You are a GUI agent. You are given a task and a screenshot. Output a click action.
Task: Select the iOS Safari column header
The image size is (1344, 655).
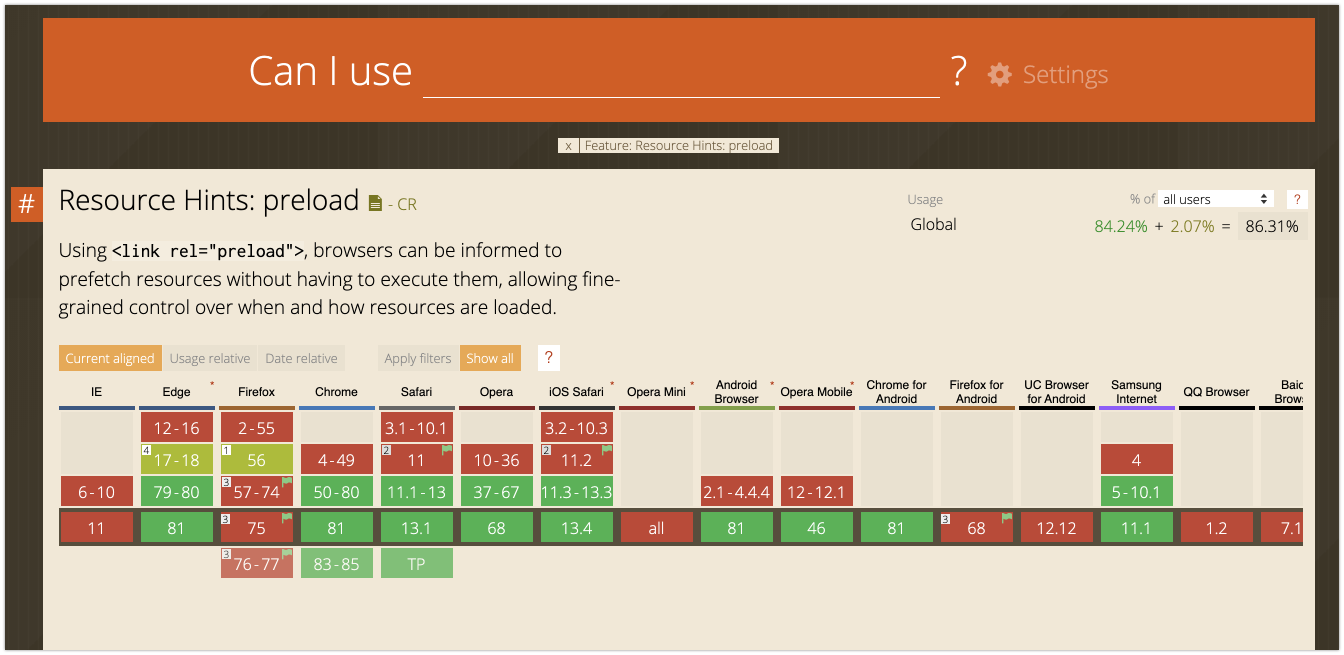pos(576,392)
